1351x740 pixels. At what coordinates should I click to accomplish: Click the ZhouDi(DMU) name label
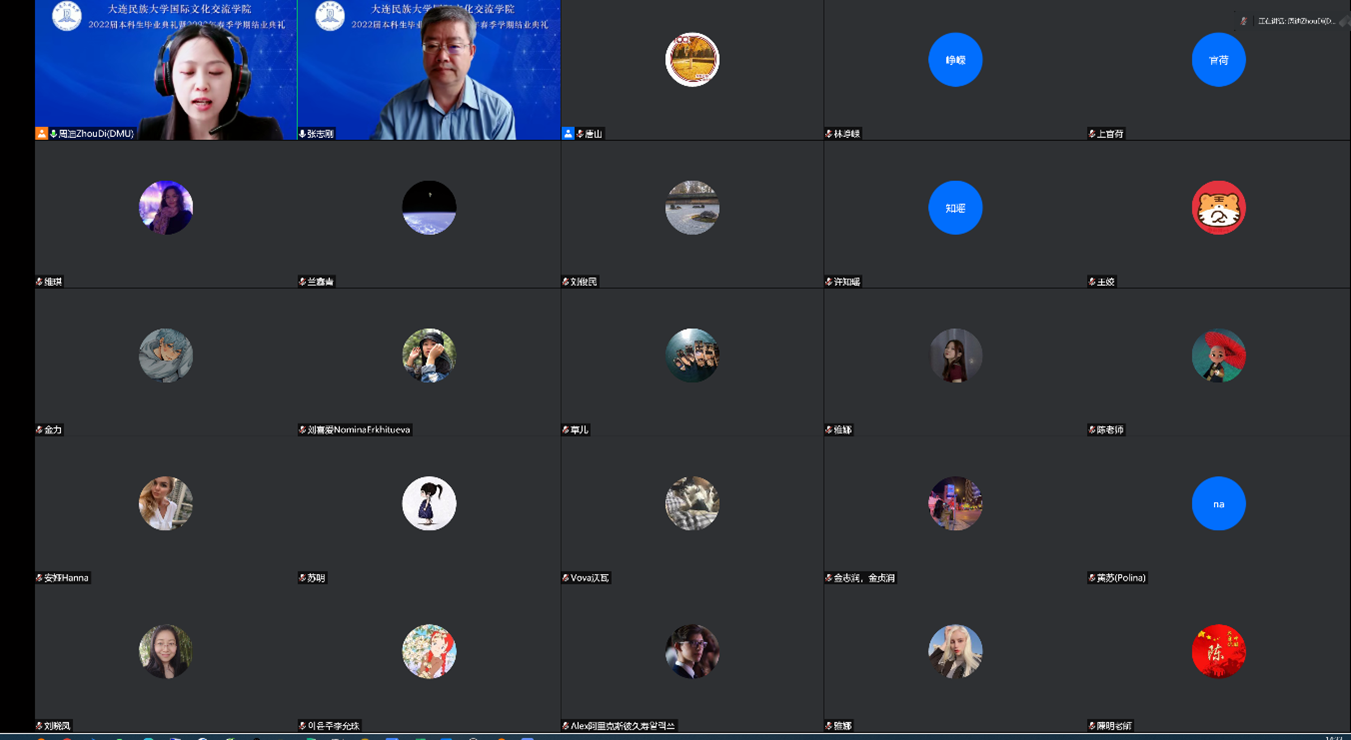point(96,133)
